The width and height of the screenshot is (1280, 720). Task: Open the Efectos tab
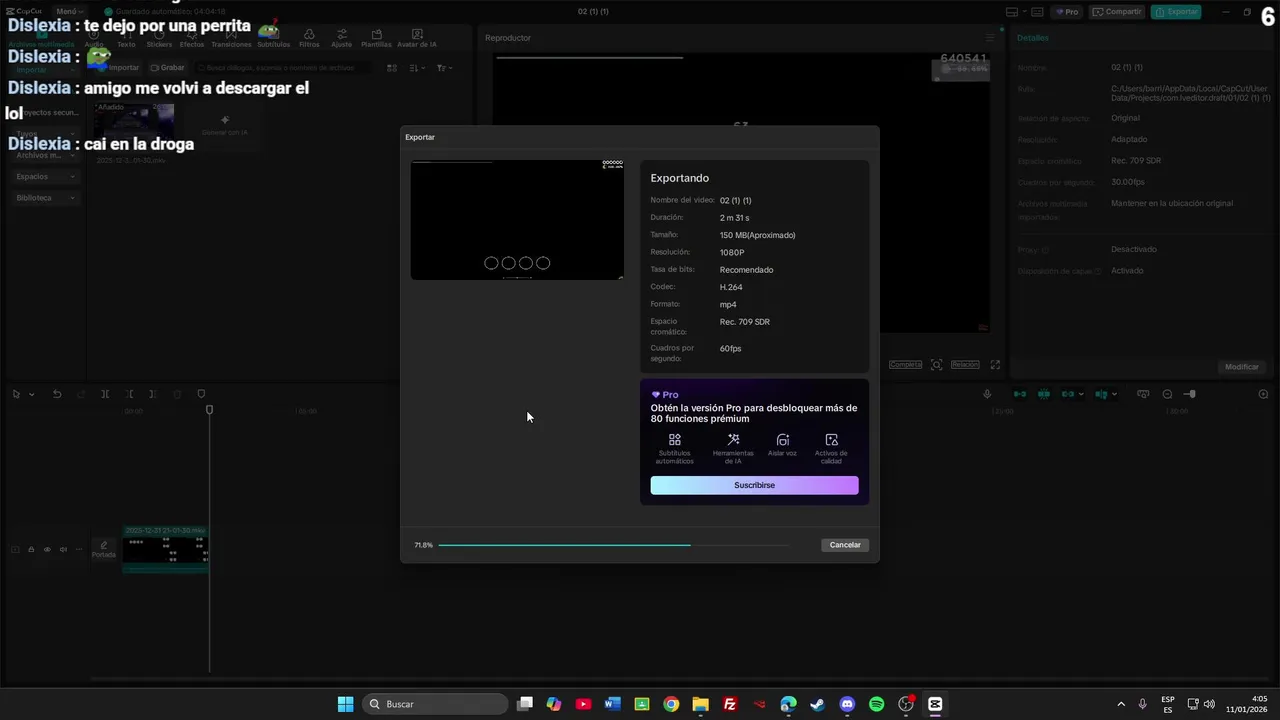point(192,39)
